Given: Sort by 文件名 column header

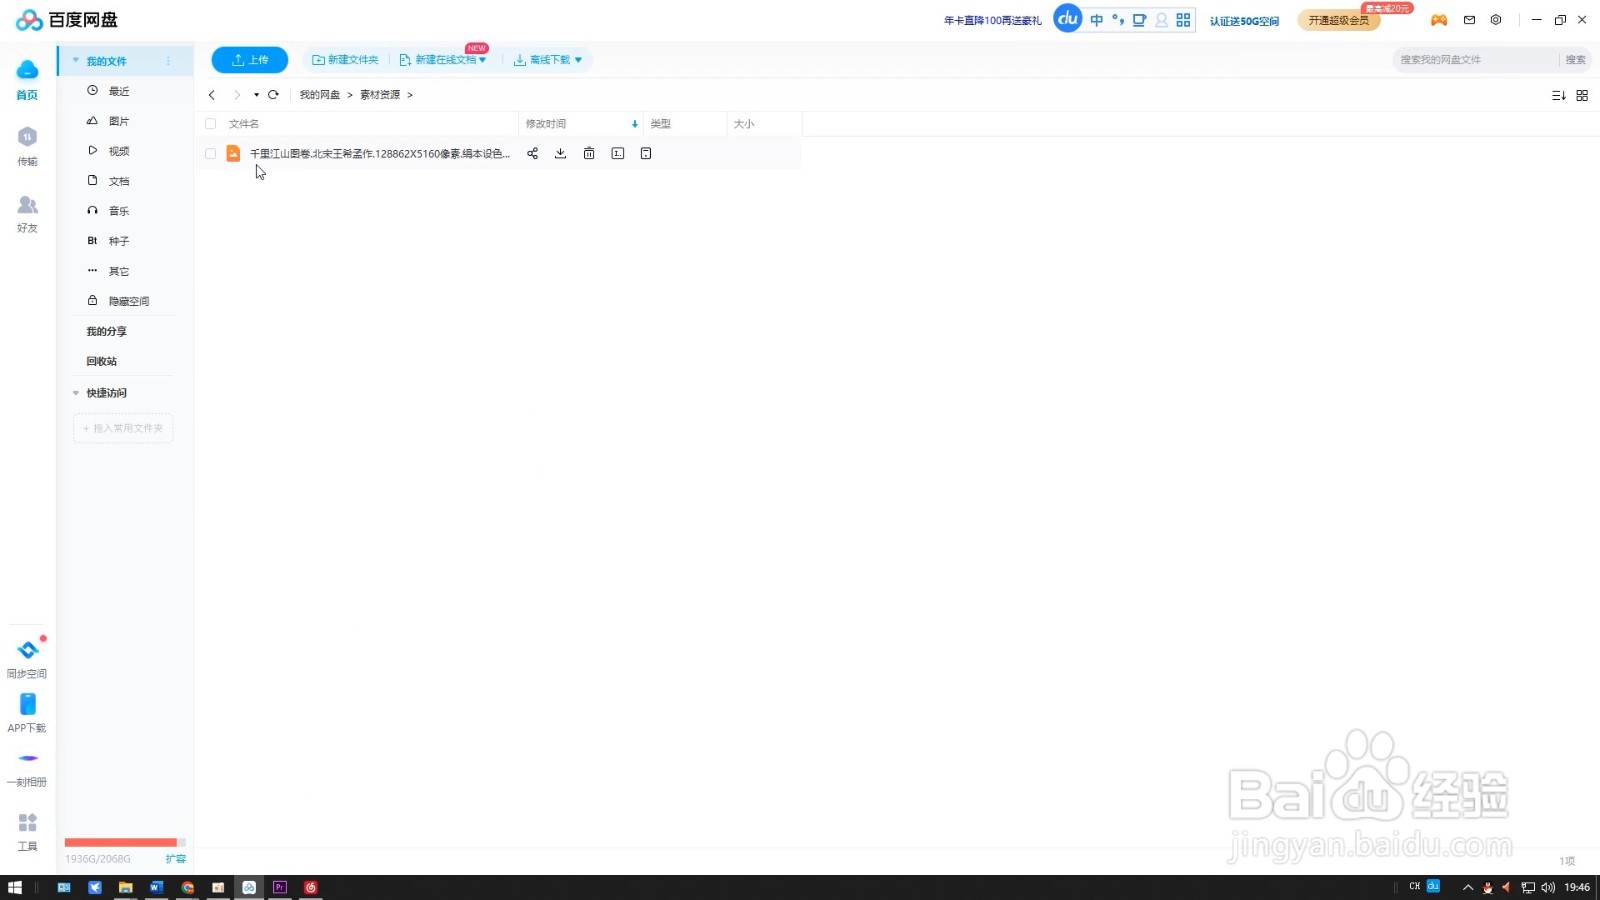Looking at the screenshot, I should pyautogui.click(x=244, y=124).
